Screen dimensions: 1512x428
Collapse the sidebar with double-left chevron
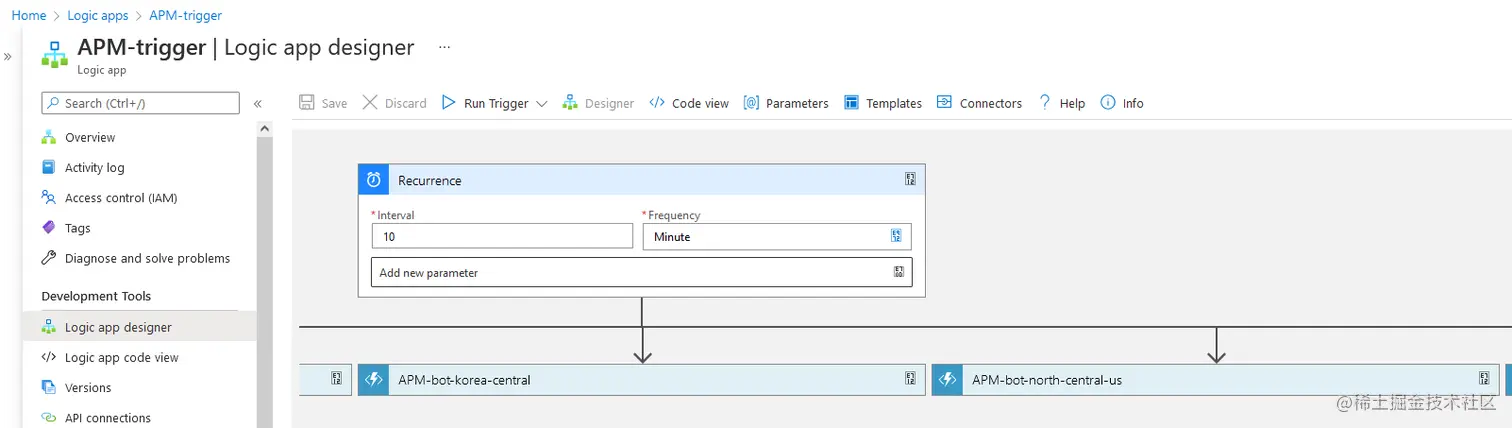click(258, 103)
